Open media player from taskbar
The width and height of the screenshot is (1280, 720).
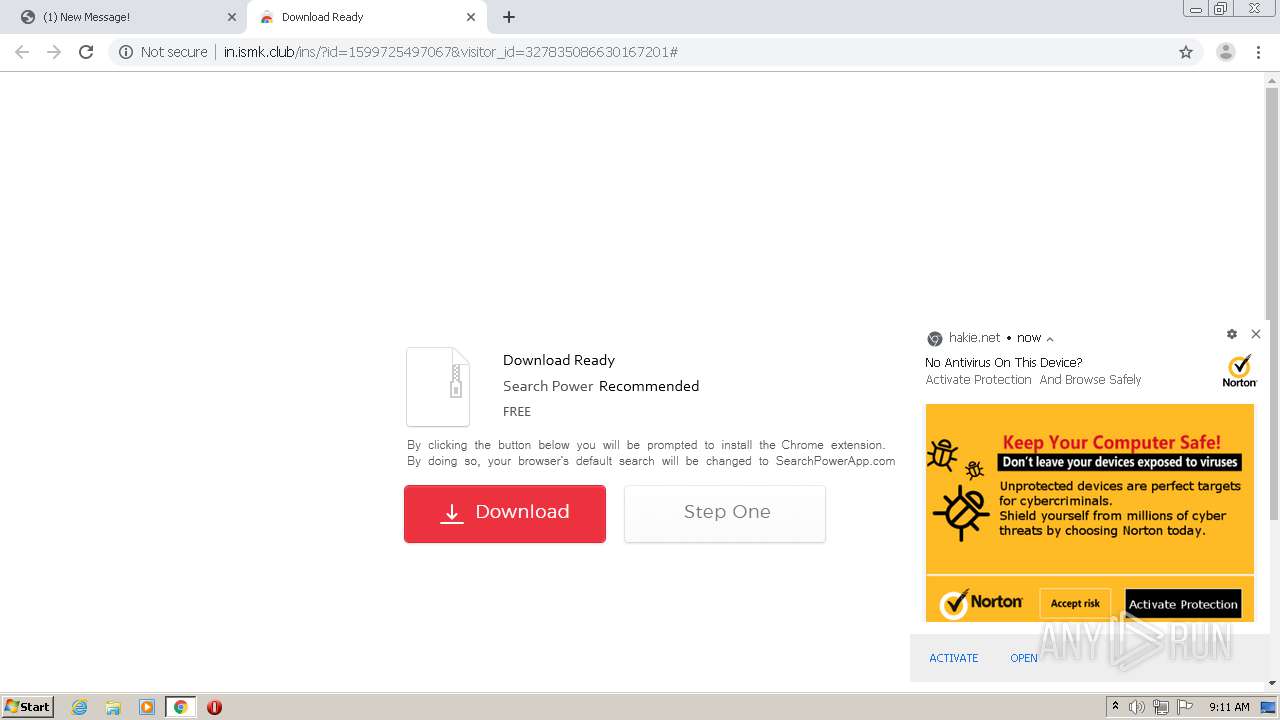point(147,707)
